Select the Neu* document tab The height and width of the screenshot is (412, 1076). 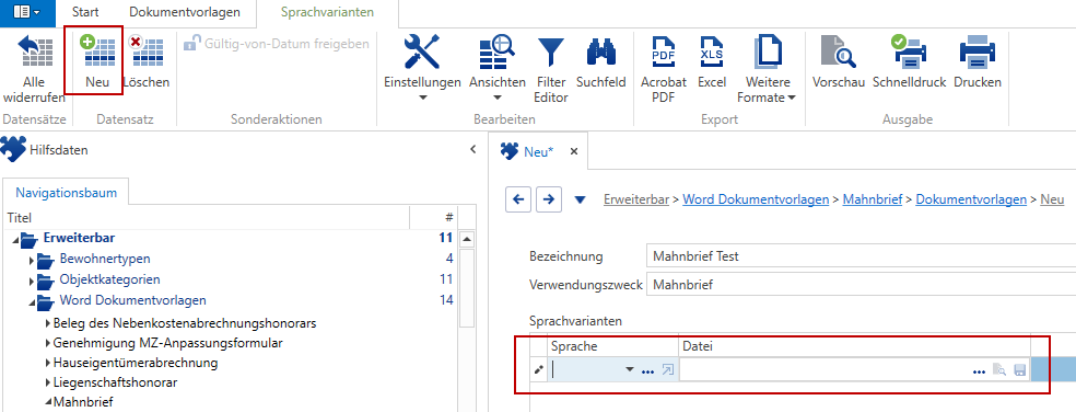(539, 152)
